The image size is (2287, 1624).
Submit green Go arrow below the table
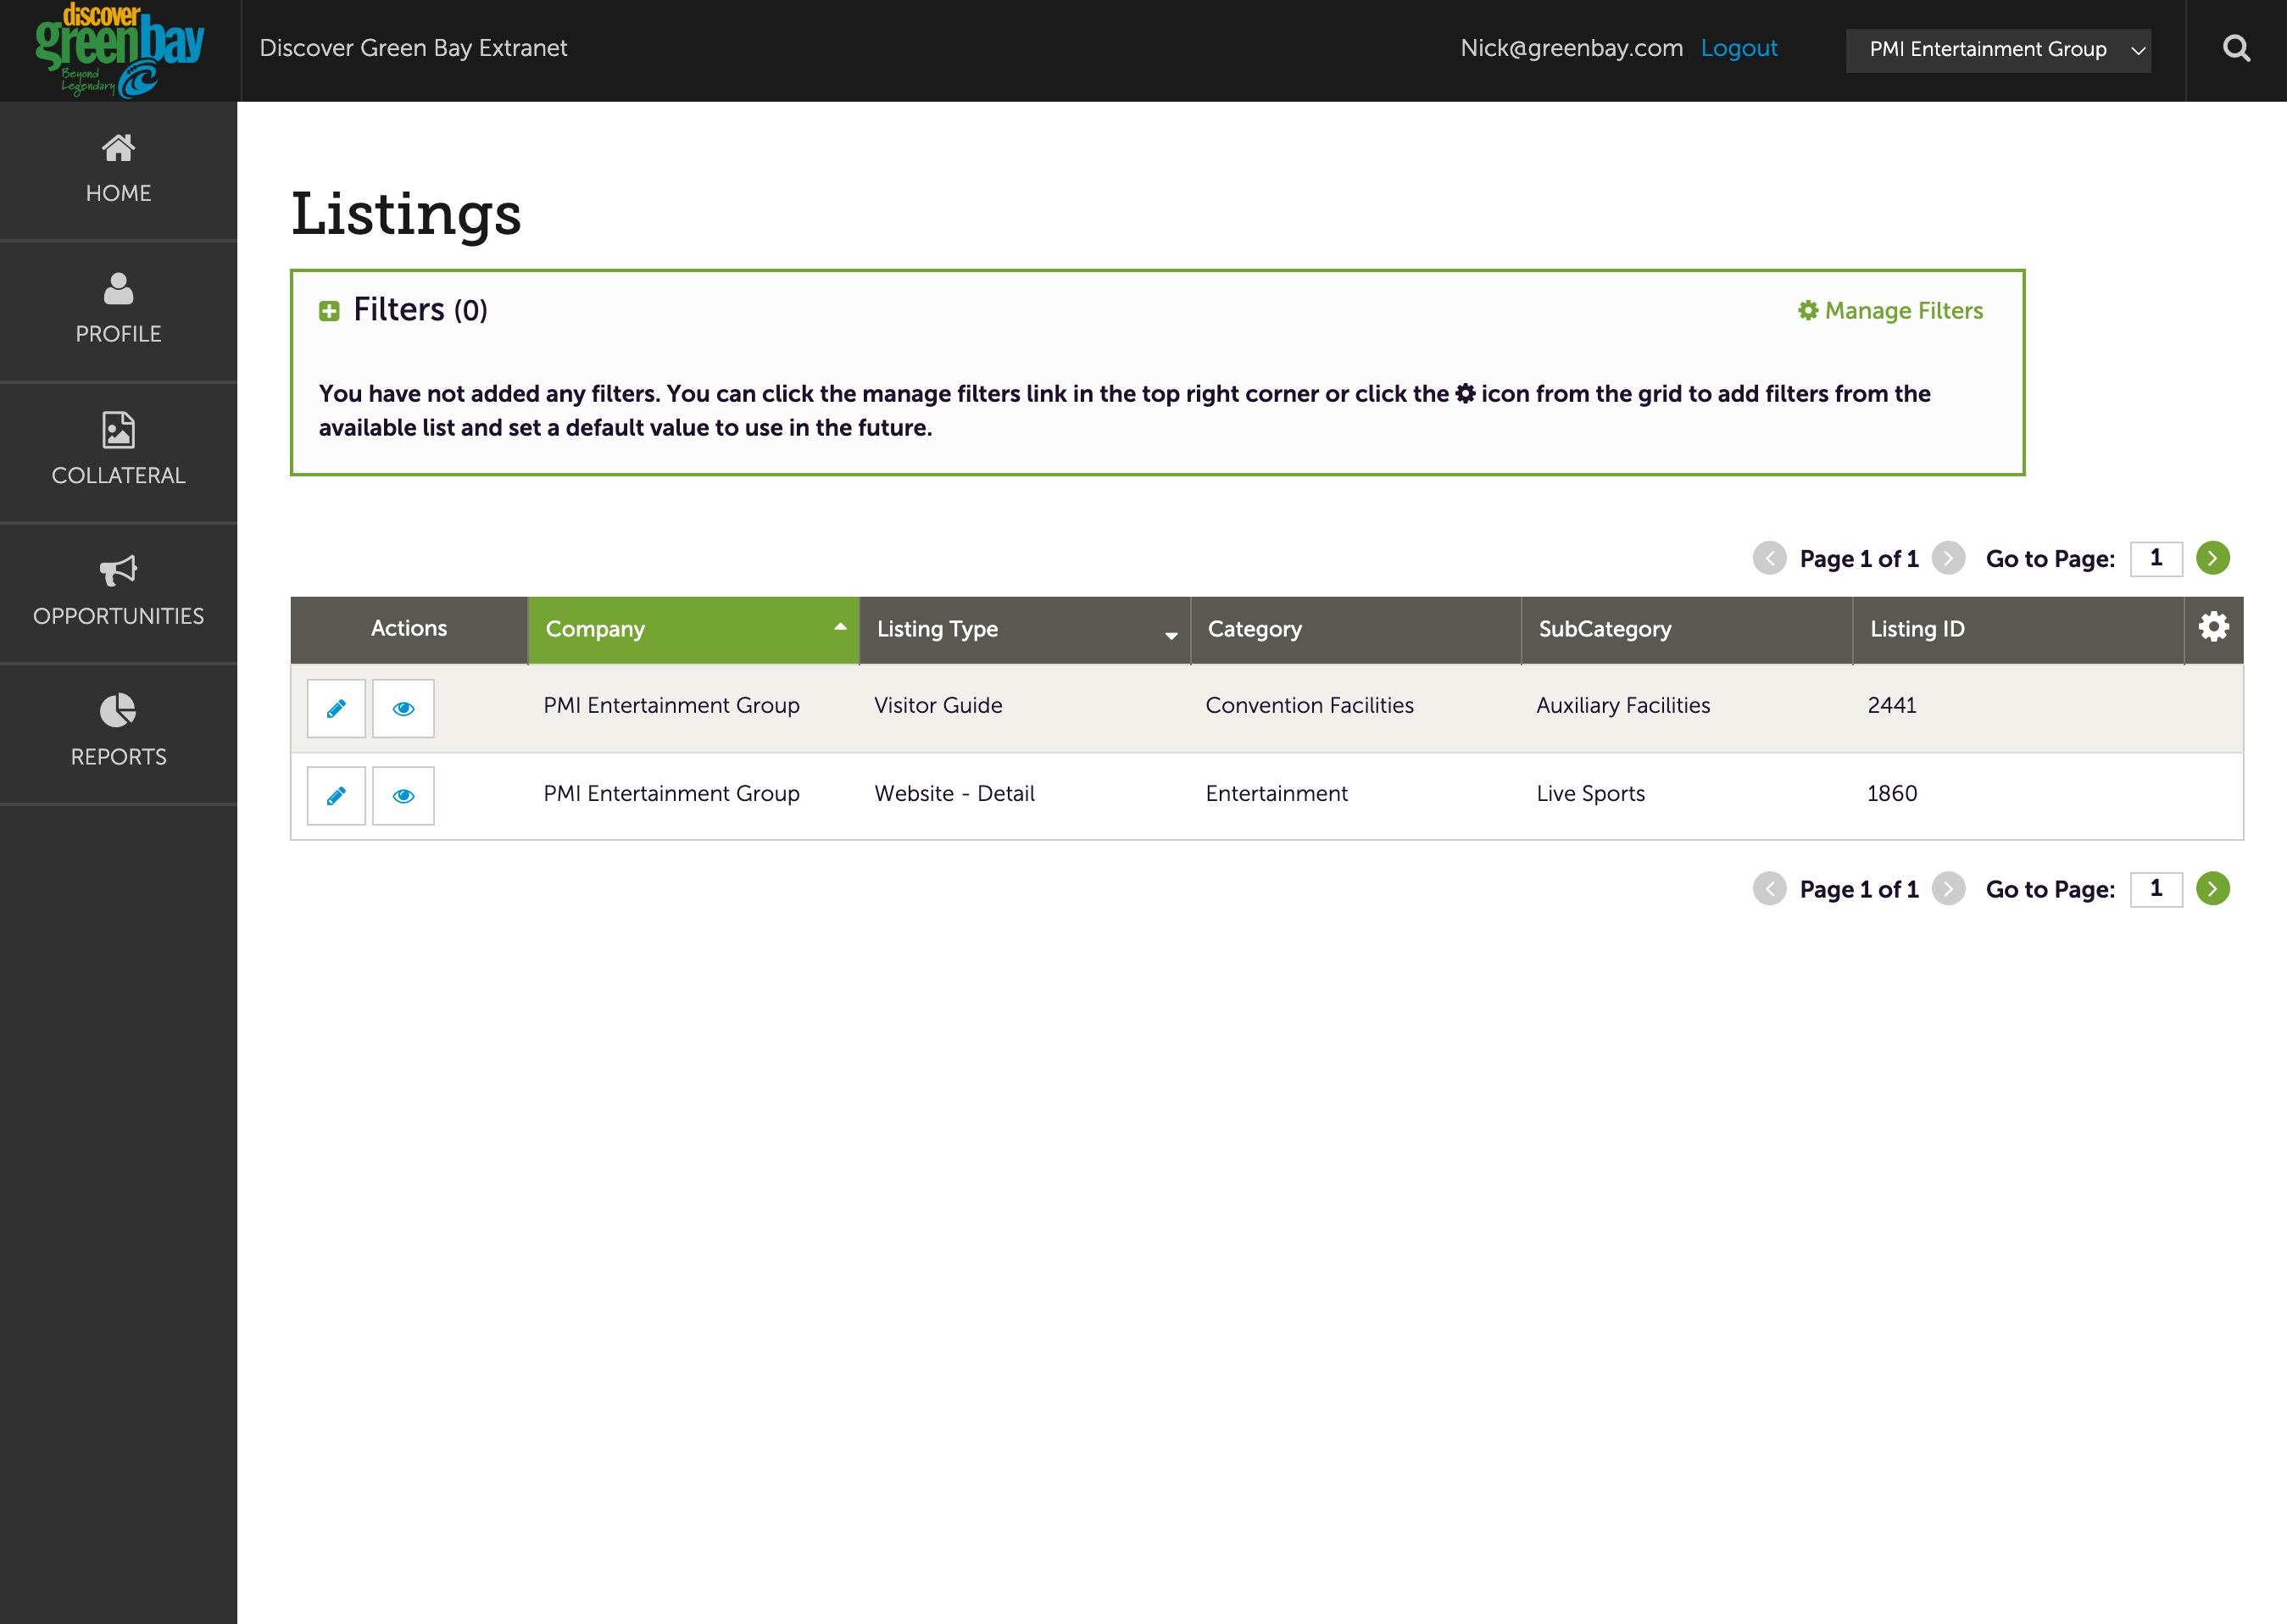(2212, 889)
